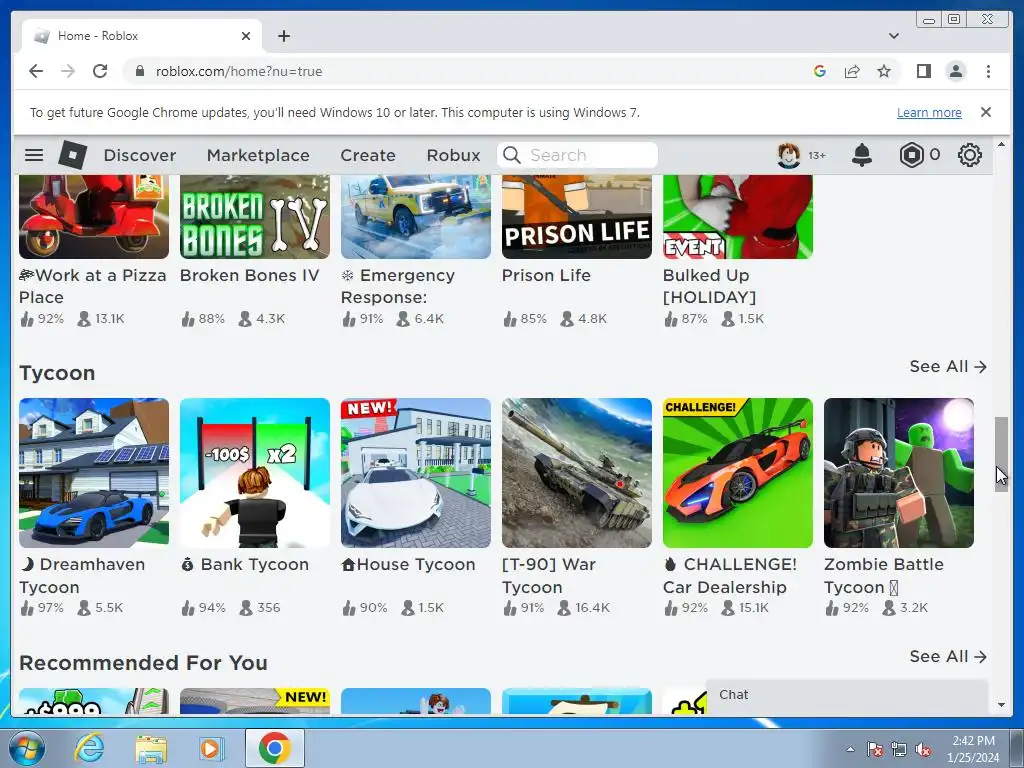Screen dimensions: 1024x768
Task: Open the Marketplace menu item
Action: pos(258,155)
